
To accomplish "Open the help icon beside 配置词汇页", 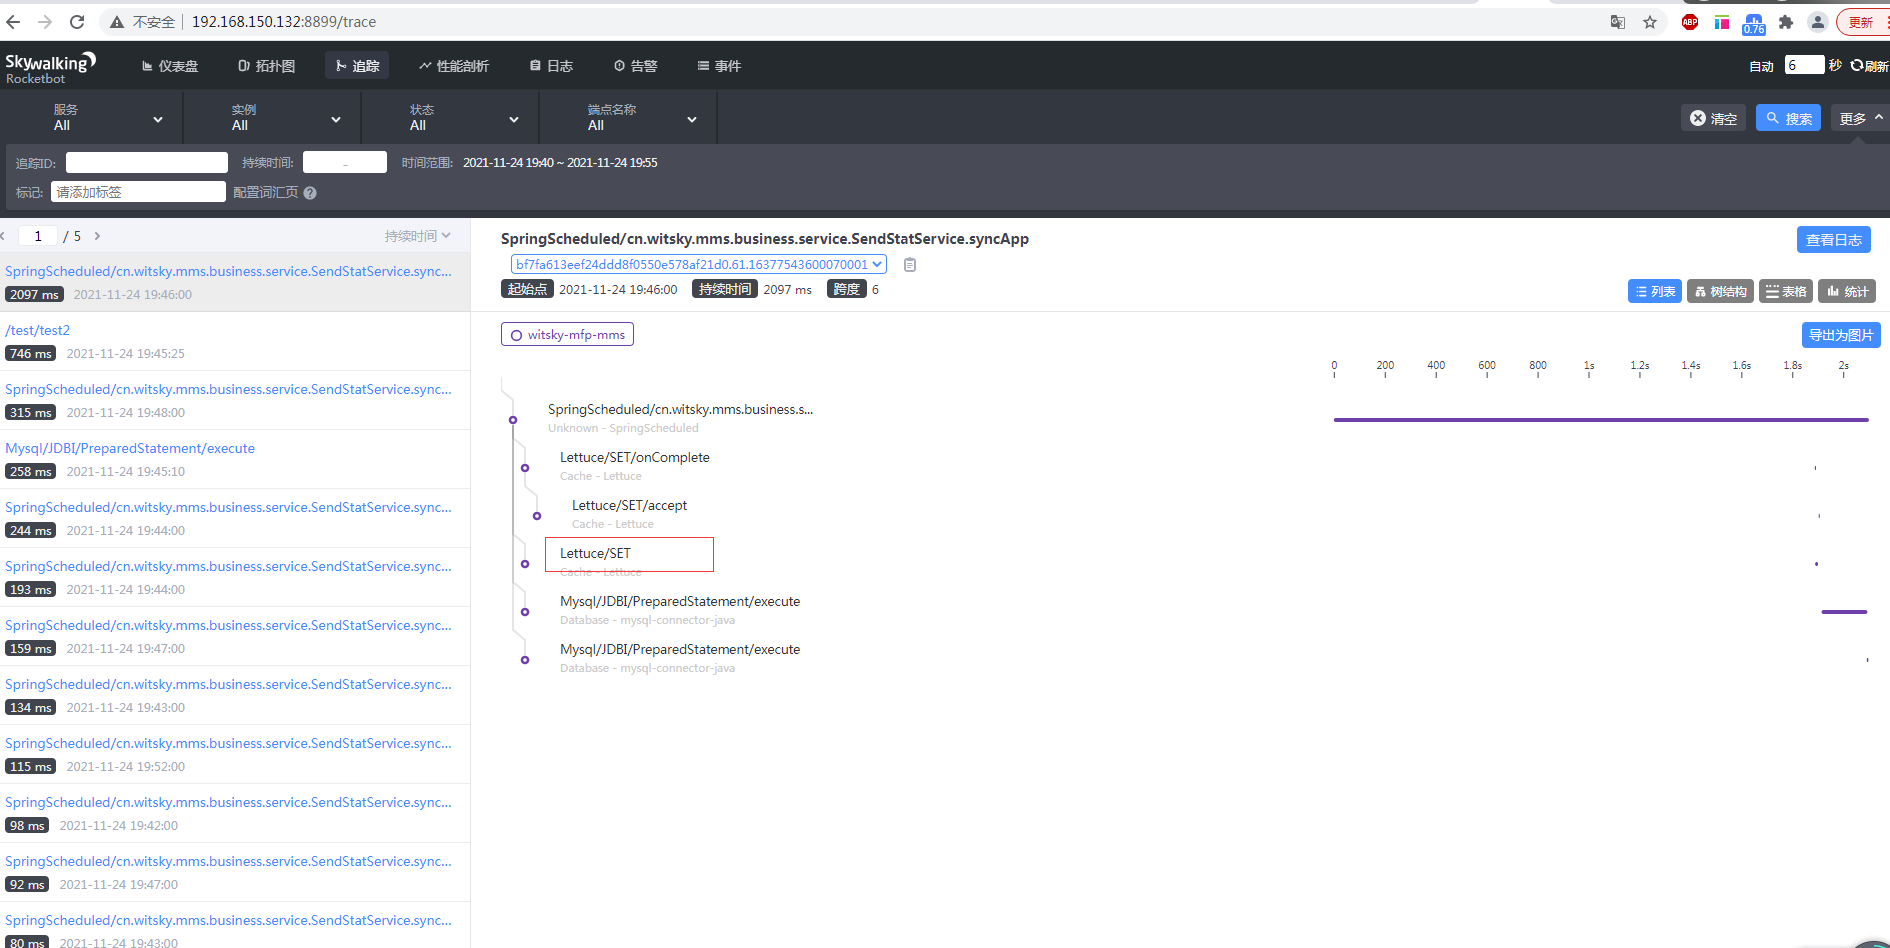I will 310,192.
